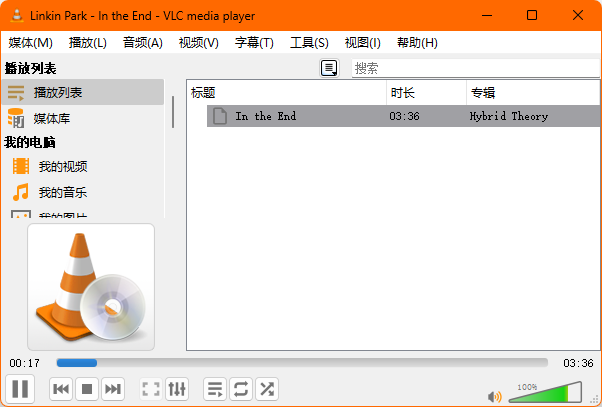Open the 音频(A) menu
602x407 pixels.
(x=143, y=43)
